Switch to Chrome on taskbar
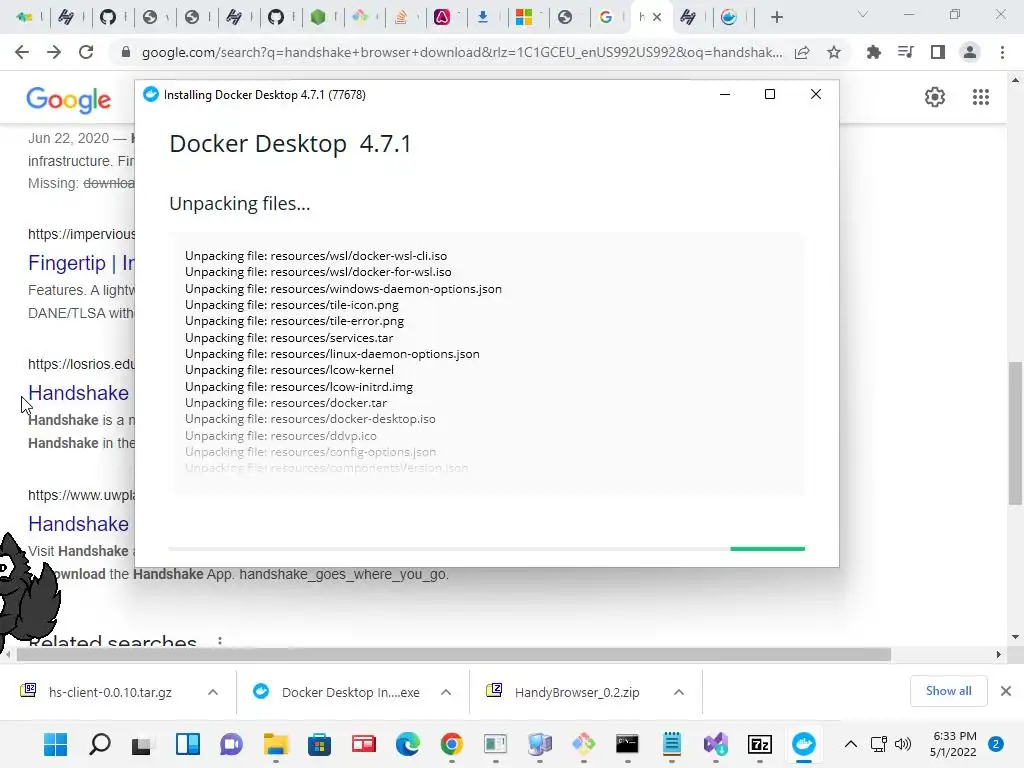The height and width of the screenshot is (768, 1024). (x=451, y=744)
